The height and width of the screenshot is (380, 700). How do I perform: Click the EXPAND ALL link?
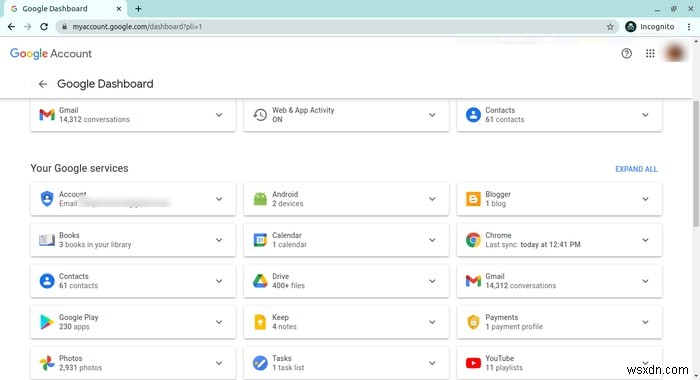[x=636, y=169]
